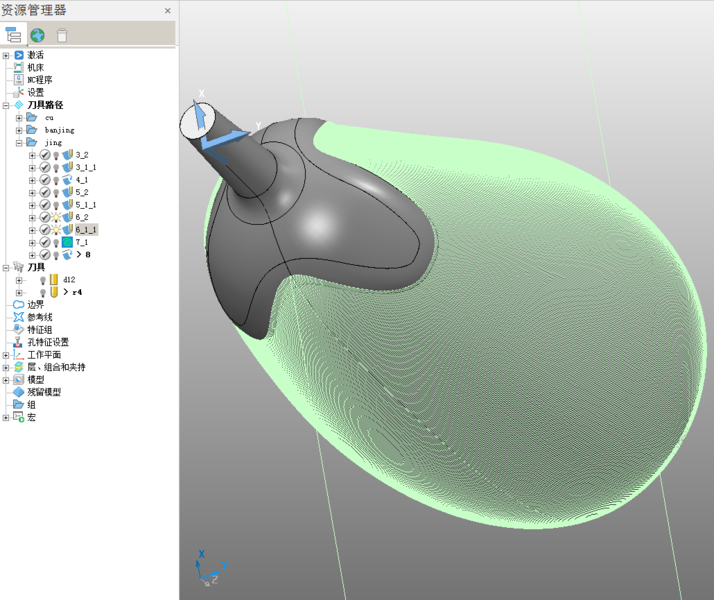Select the 边界 boundary cloud icon
This screenshot has height=600, width=714.
pyautogui.click(x=19, y=305)
